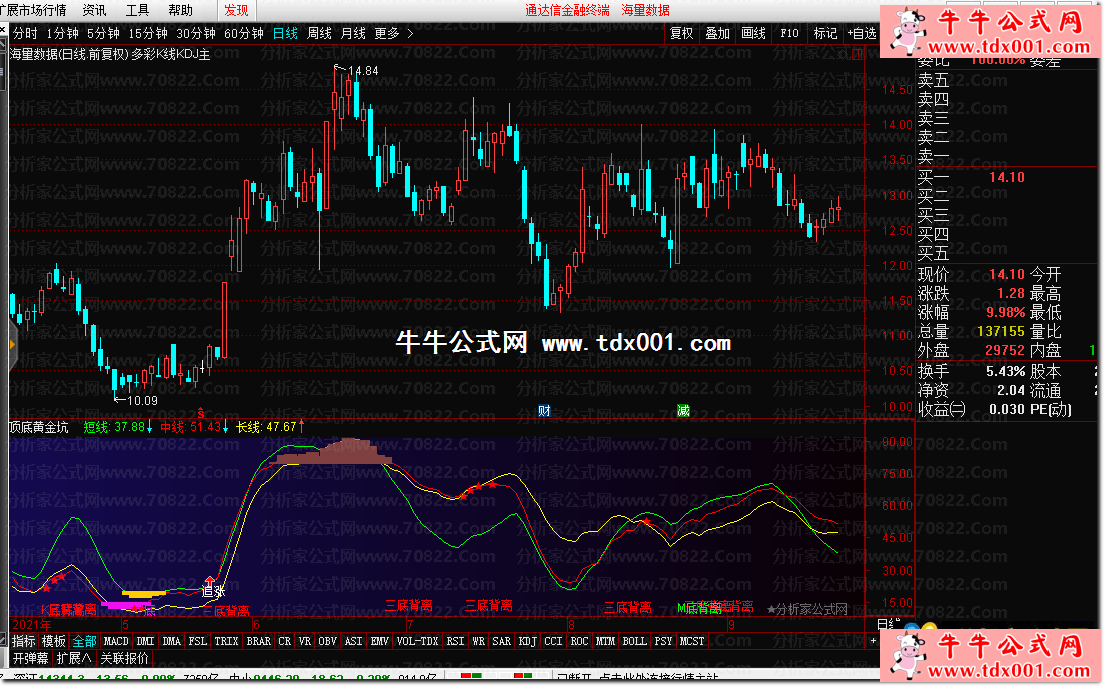Viewport: 1106px width, 687px height.
Task: Expand 更多 period options
Action: 394,33
